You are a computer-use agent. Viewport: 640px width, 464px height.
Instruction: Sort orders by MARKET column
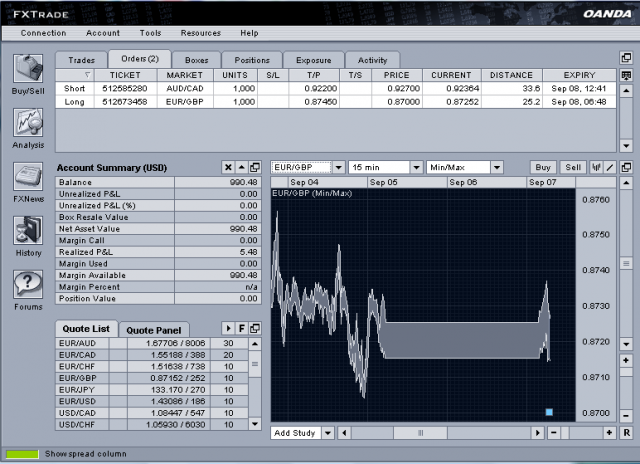(x=185, y=75)
